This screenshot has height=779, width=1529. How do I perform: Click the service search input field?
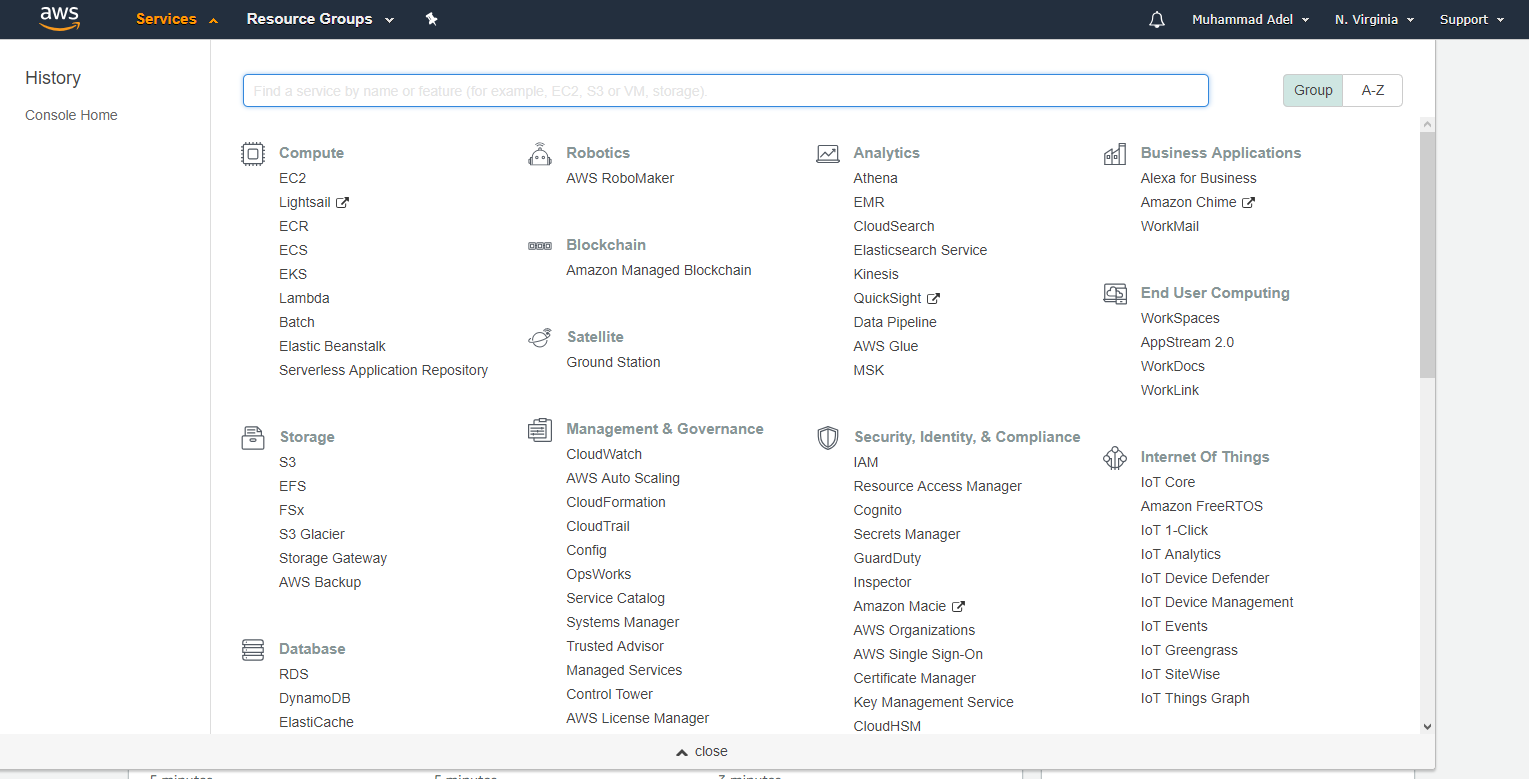(726, 90)
